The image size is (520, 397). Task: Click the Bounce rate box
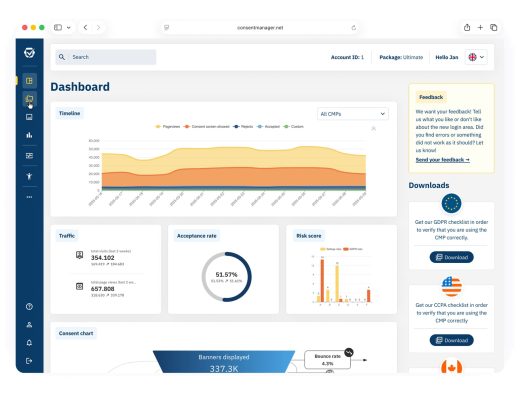327,360
